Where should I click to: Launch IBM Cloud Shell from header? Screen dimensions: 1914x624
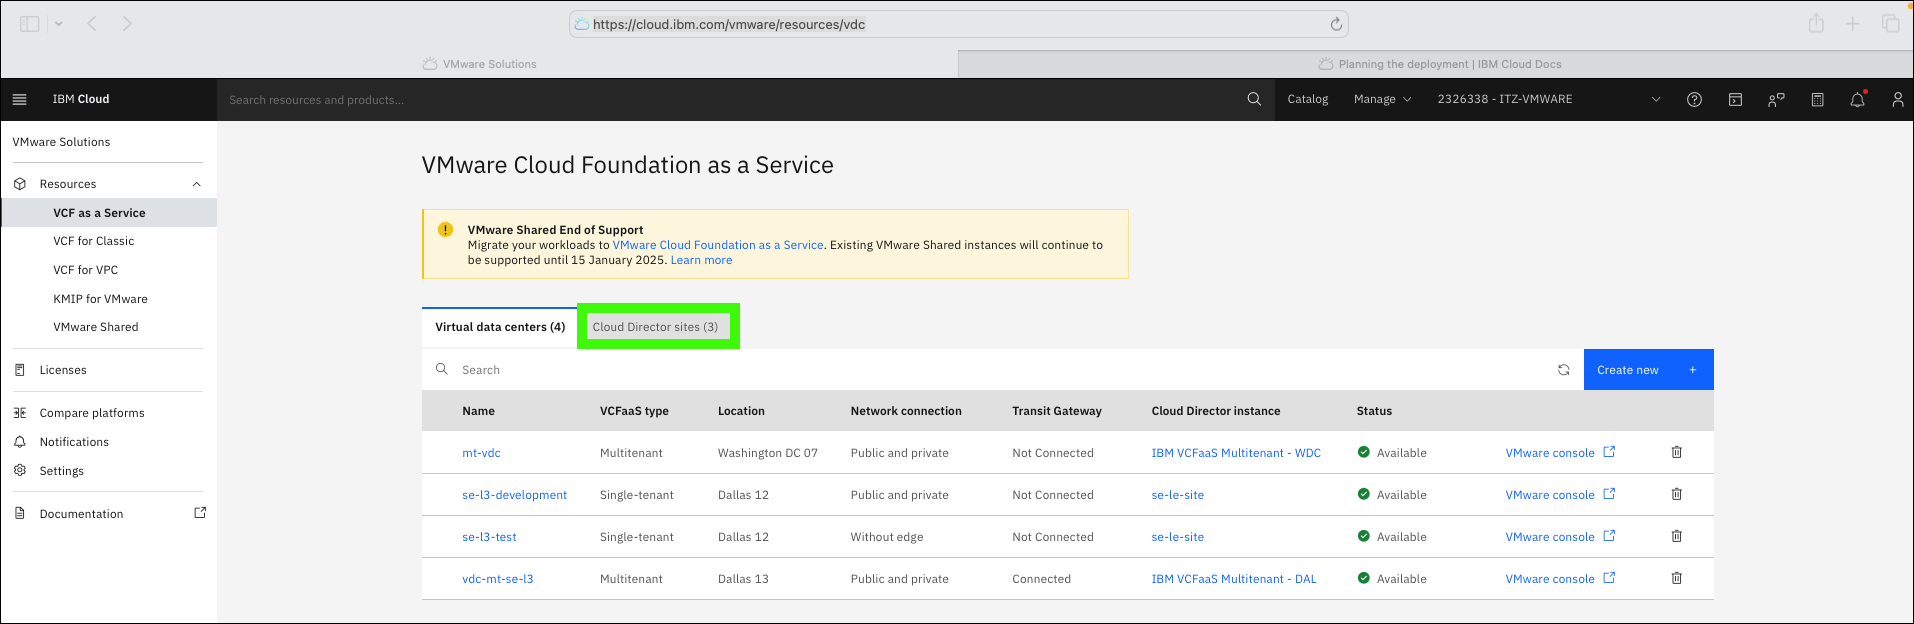pyautogui.click(x=1735, y=99)
